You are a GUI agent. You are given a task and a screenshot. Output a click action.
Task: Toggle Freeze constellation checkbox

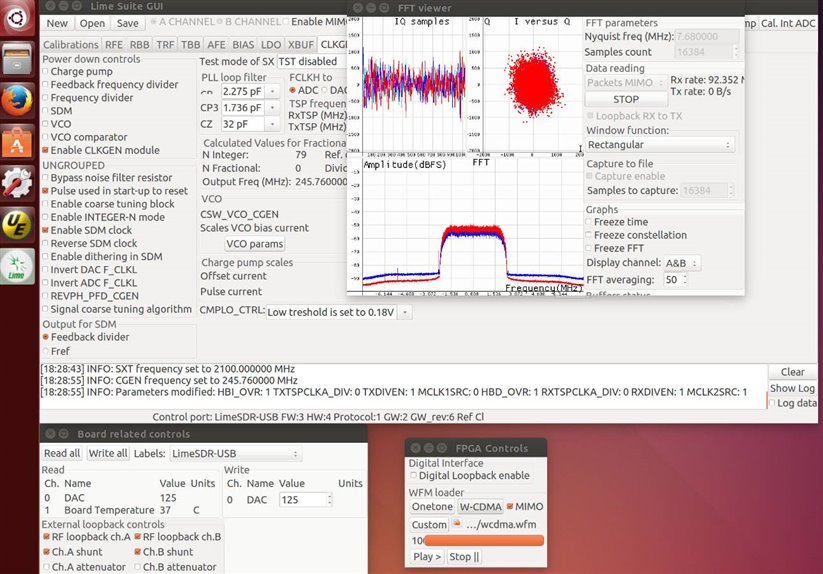pos(588,235)
